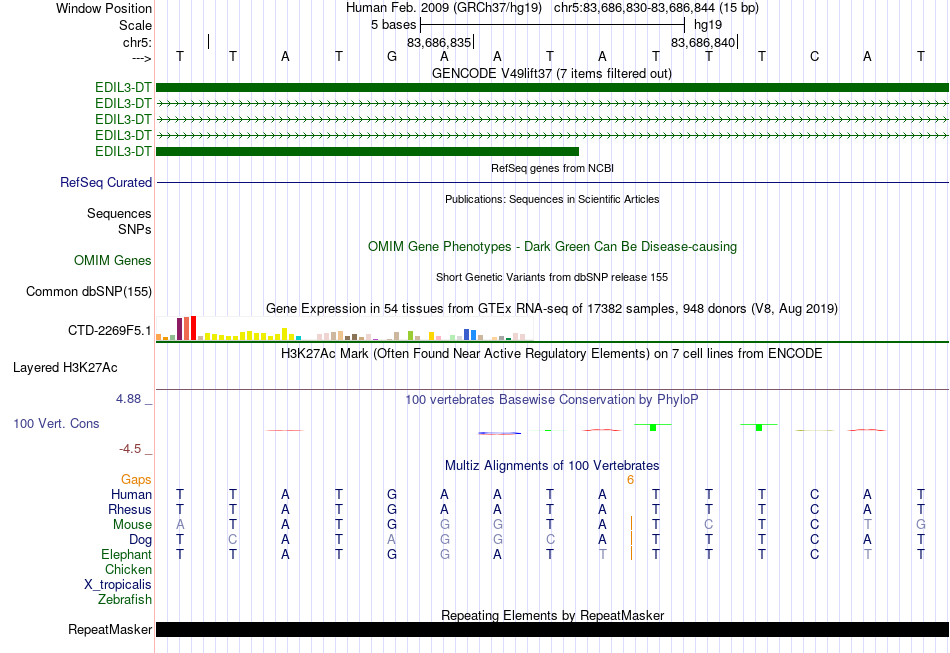Click the OMIM Genes label
This screenshot has width=950, height=653.
[113, 260]
